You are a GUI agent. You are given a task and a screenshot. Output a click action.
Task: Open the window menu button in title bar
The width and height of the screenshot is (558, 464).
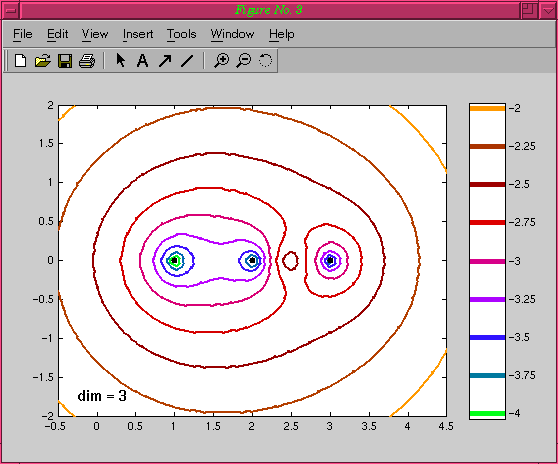tap(11, 10)
